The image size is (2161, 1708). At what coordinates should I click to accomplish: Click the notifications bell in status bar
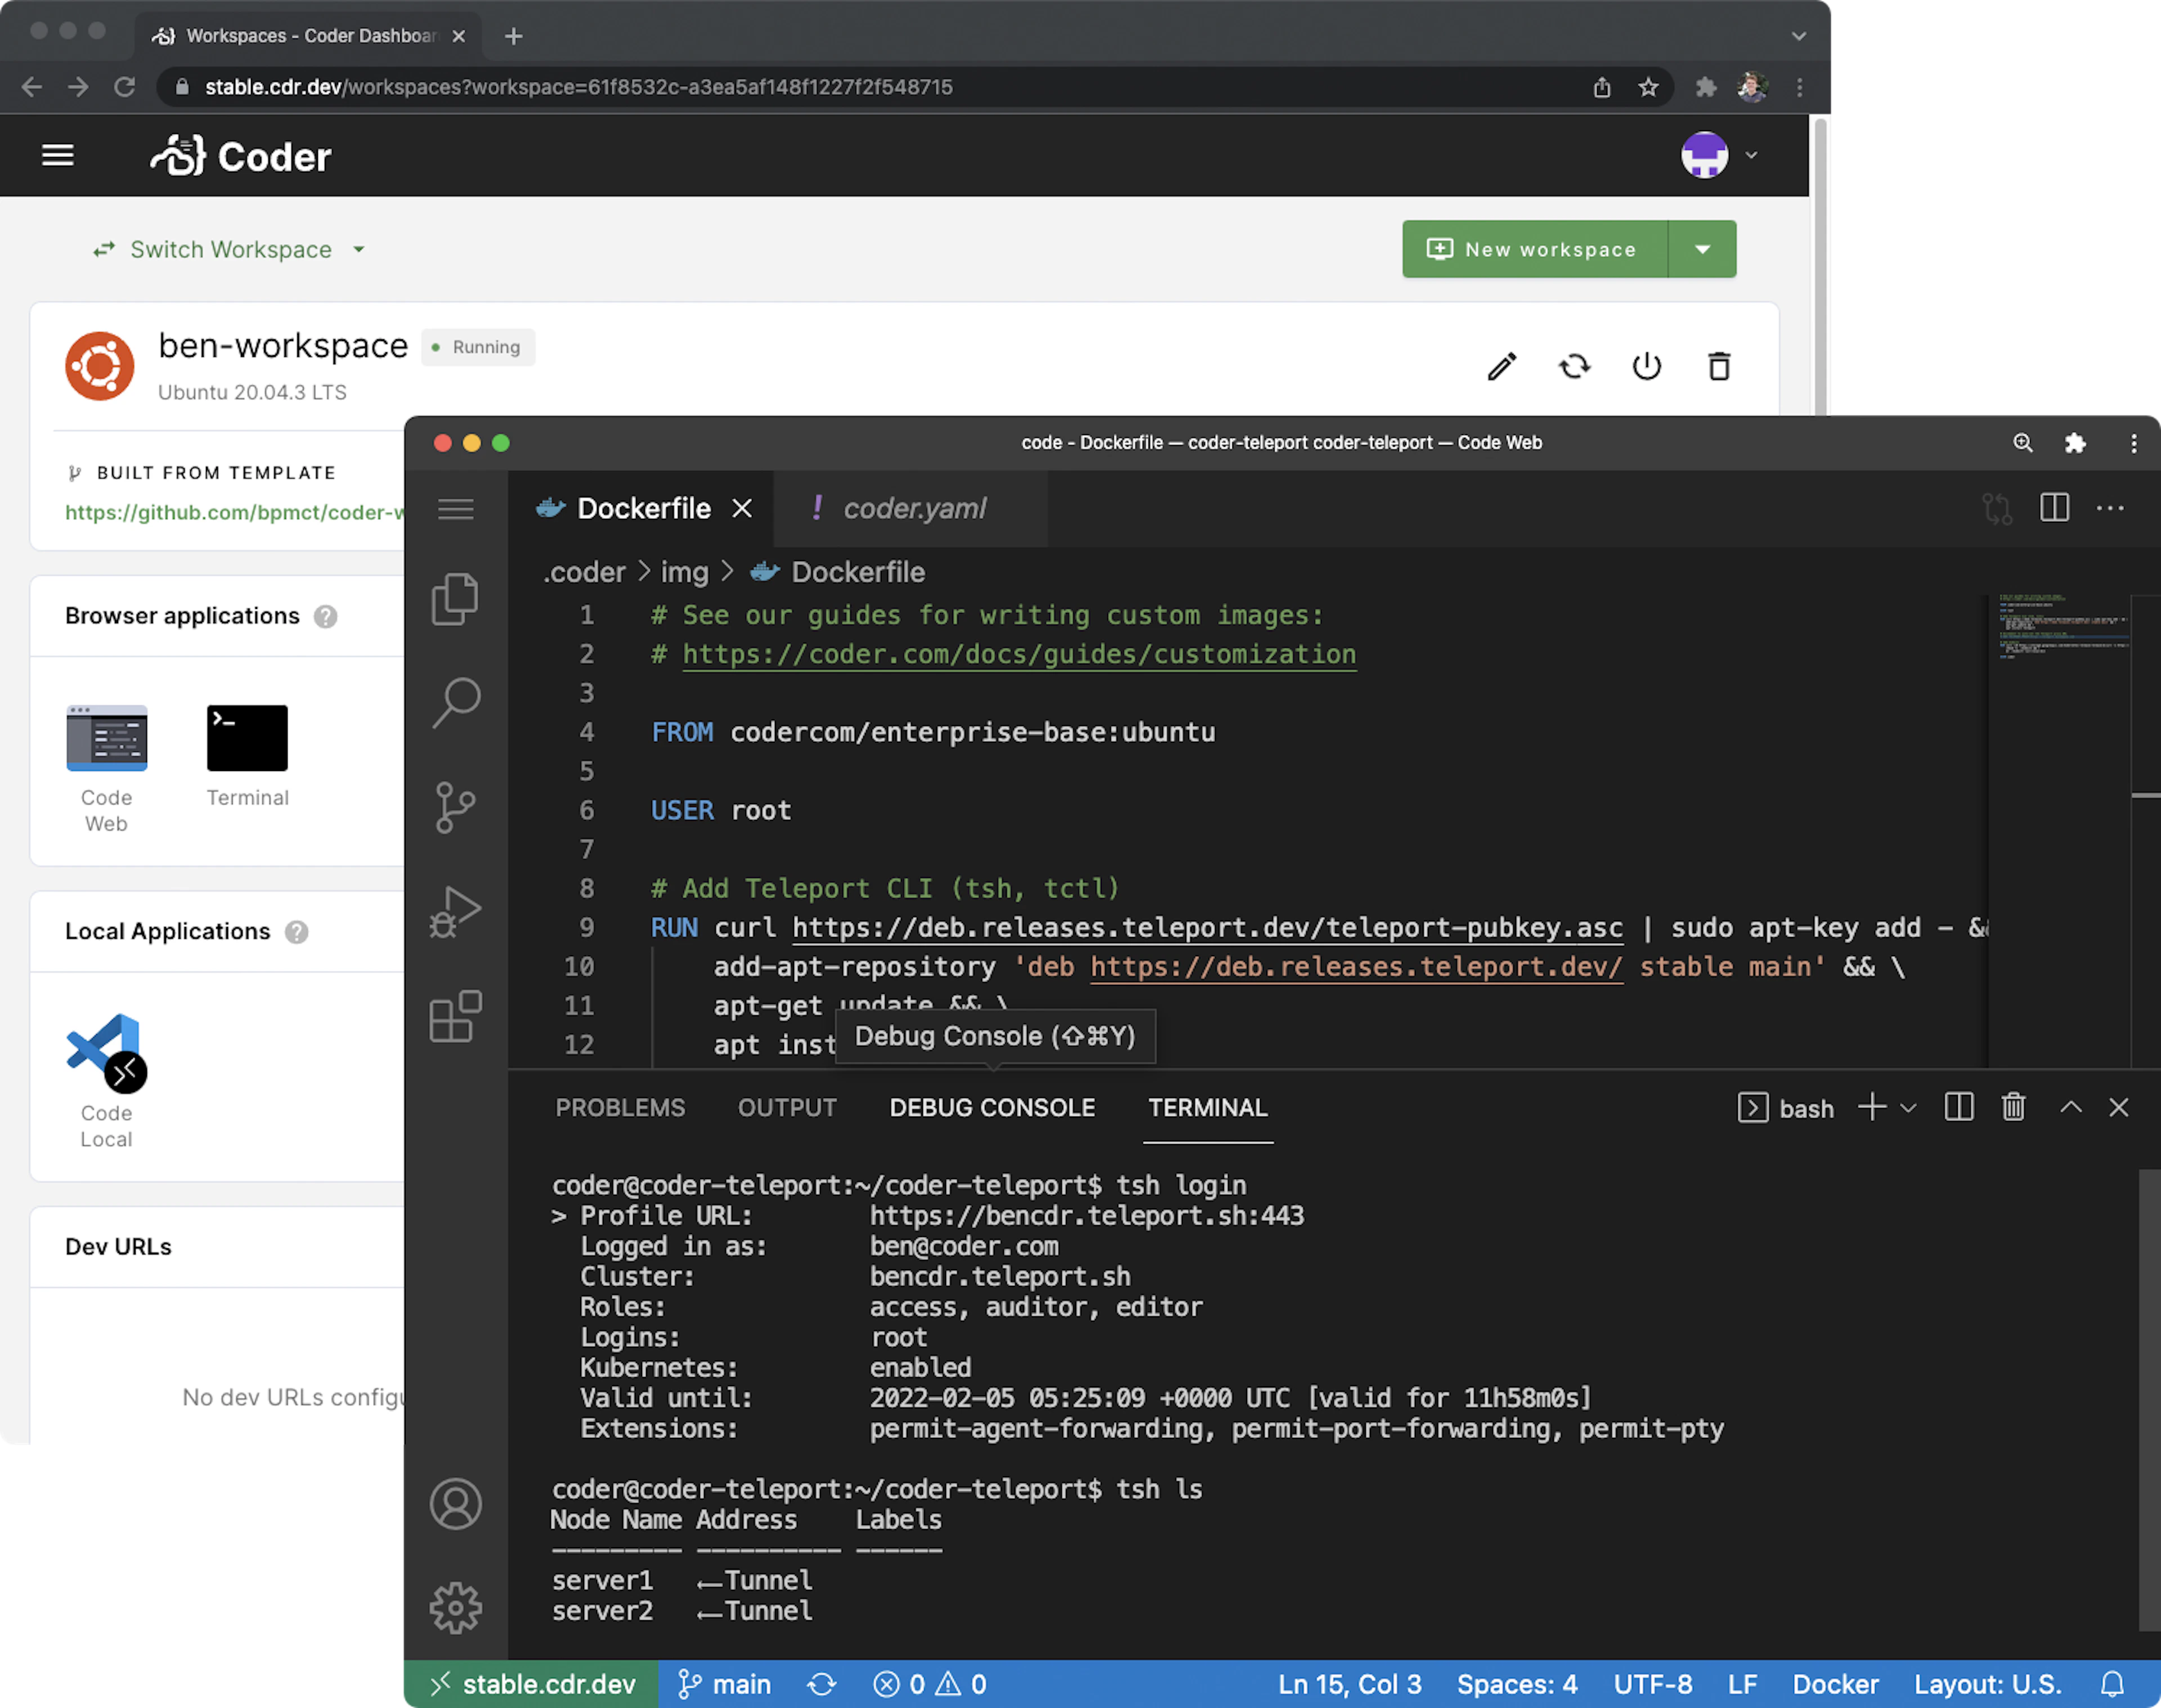tap(2113, 1684)
